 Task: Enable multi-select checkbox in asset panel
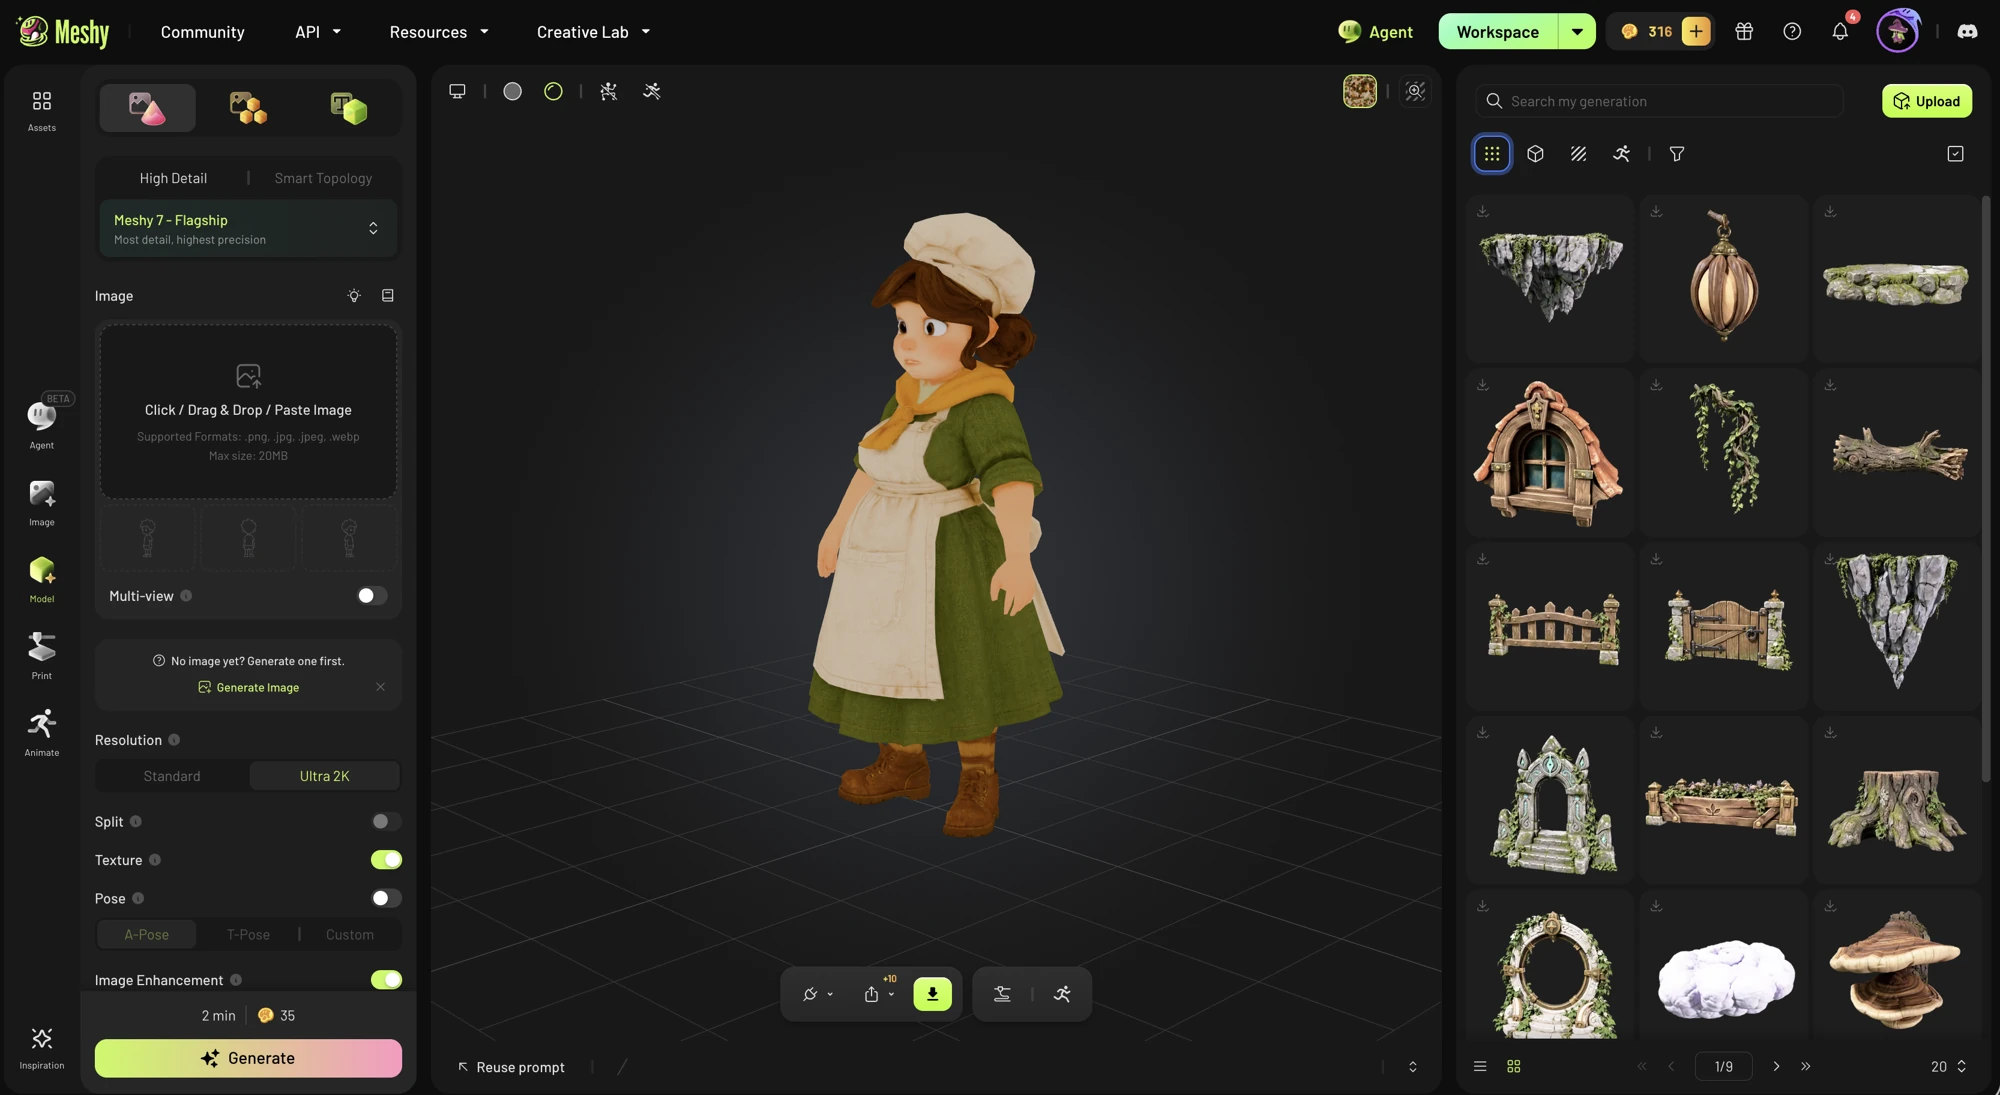(1955, 154)
